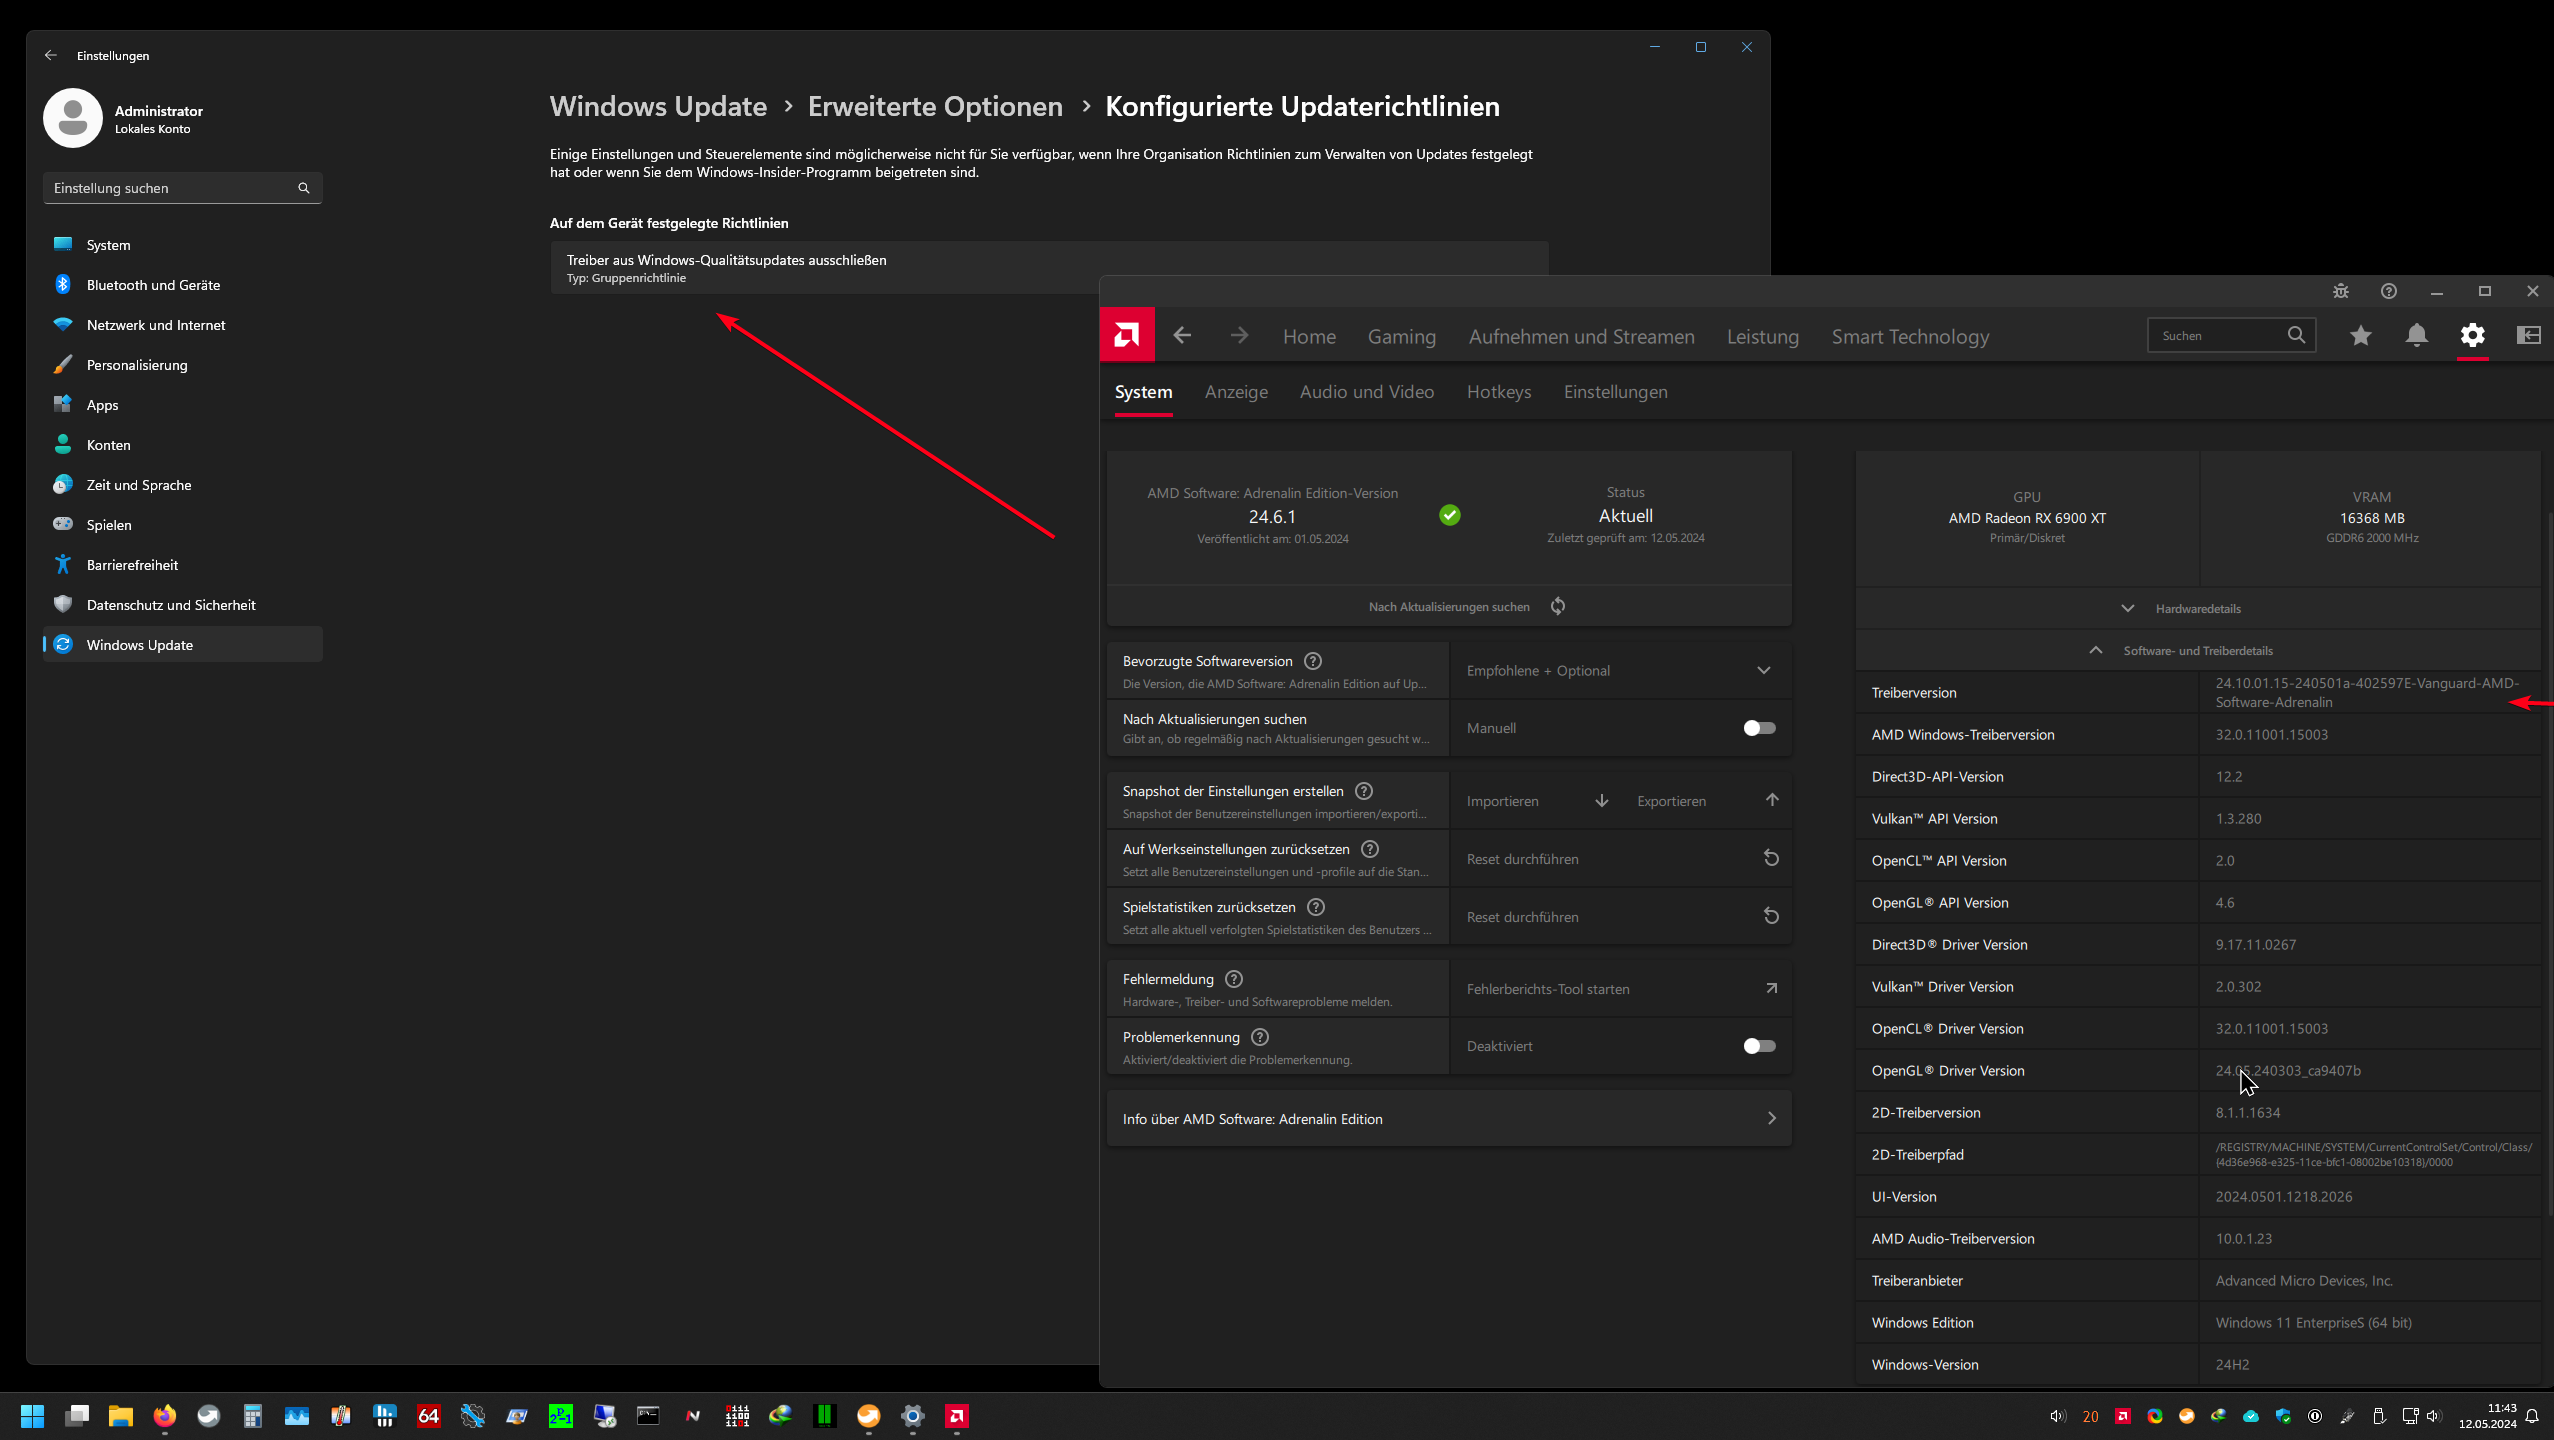Toggle the sidebar panel icon

(x=2528, y=335)
